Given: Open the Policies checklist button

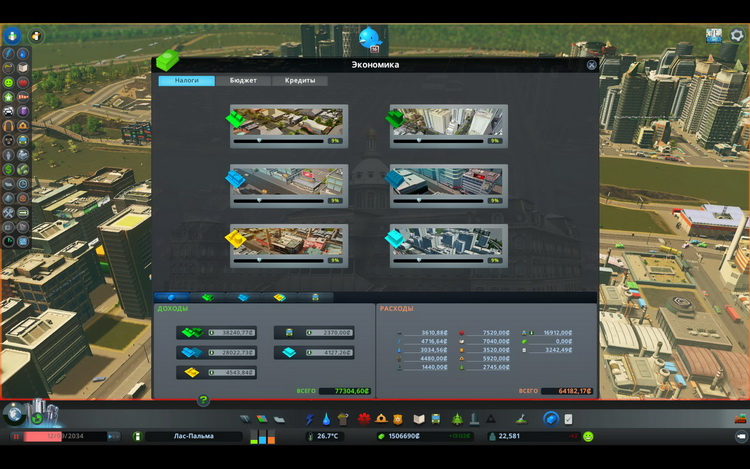Looking at the screenshot, I should pyautogui.click(x=568, y=419).
